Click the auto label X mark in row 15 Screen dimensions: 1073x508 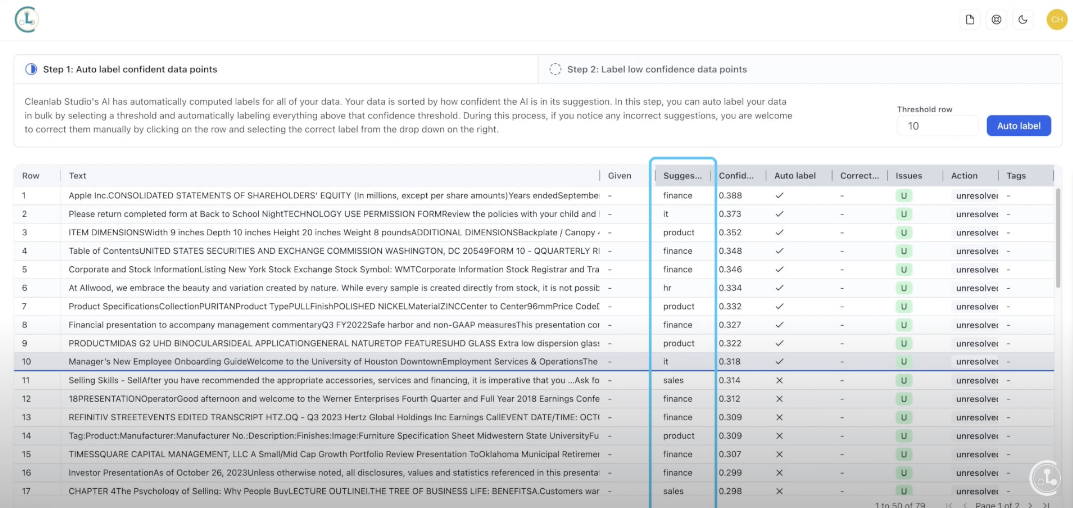pyautogui.click(x=779, y=454)
